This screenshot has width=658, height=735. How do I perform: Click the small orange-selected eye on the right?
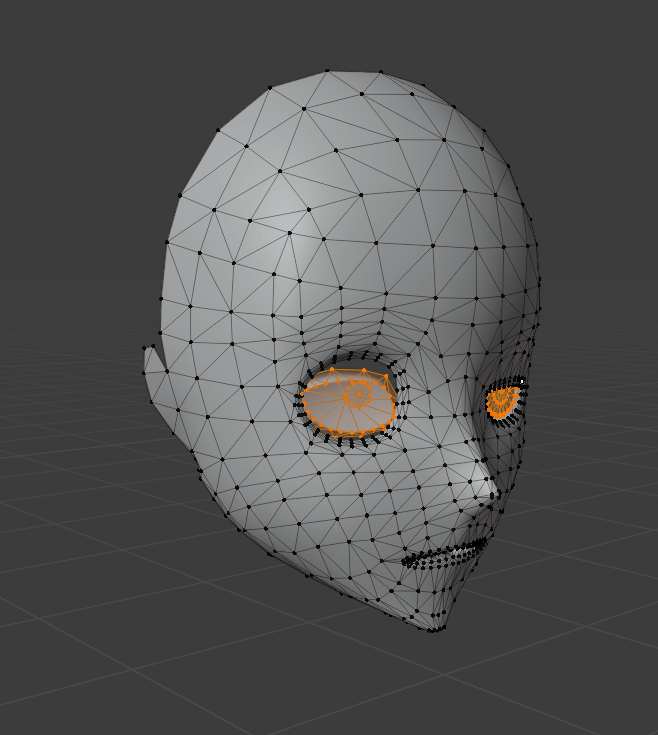pyautogui.click(x=501, y=401)
